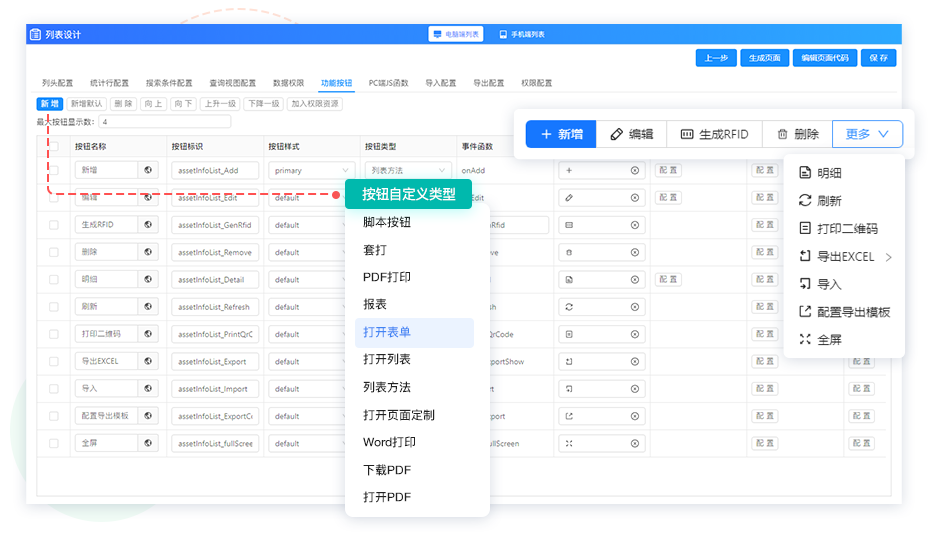940x540 pixels.
Task: Click the circle icon in the plus-sign icon field
Action: click(x=635, y=171)
